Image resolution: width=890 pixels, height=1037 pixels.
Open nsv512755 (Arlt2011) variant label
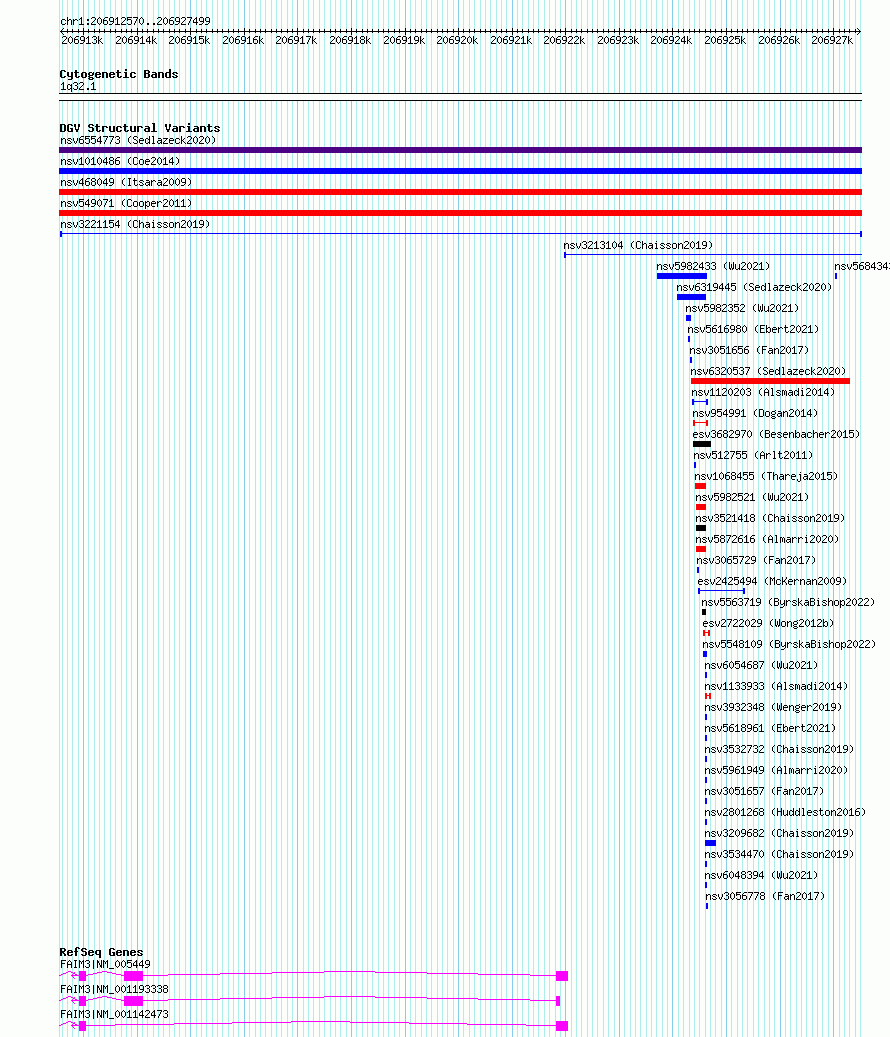coord(753,456)
